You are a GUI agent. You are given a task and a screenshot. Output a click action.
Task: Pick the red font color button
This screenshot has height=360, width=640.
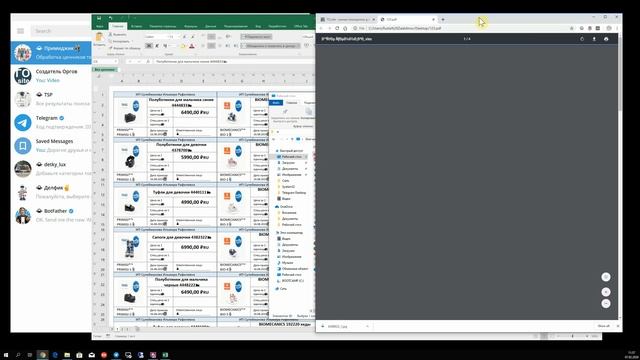click(x=192, y=46)
